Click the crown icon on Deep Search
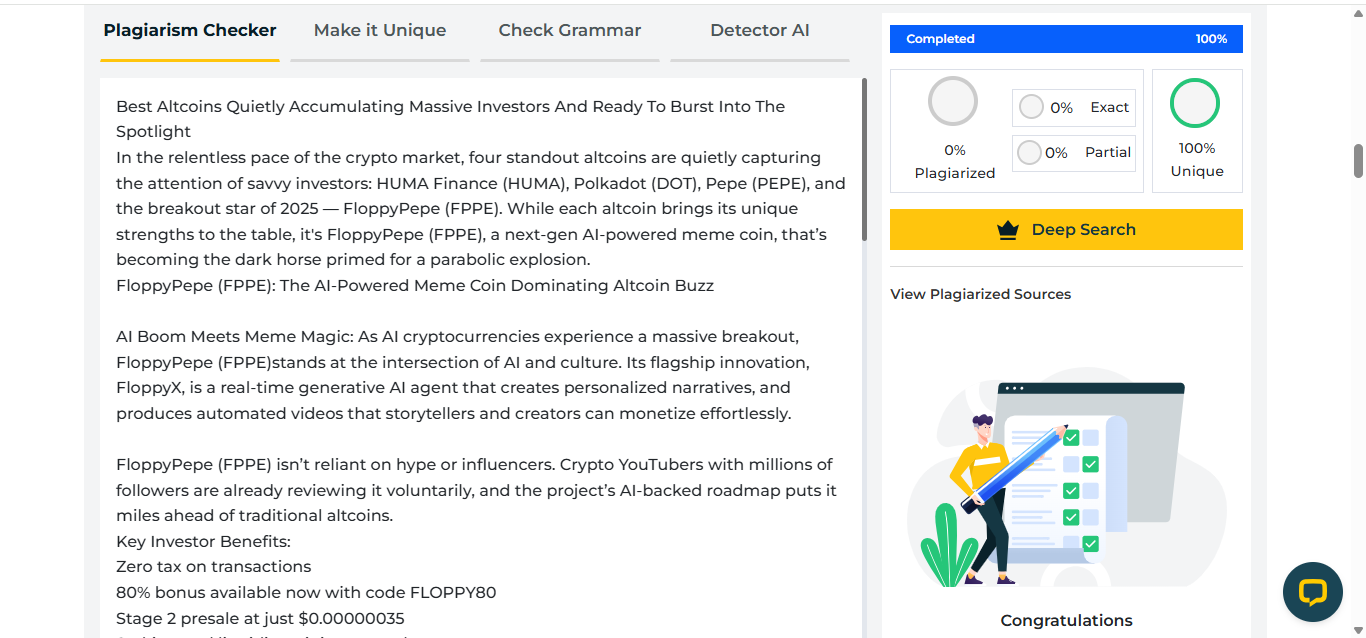 pos(1008,230)
